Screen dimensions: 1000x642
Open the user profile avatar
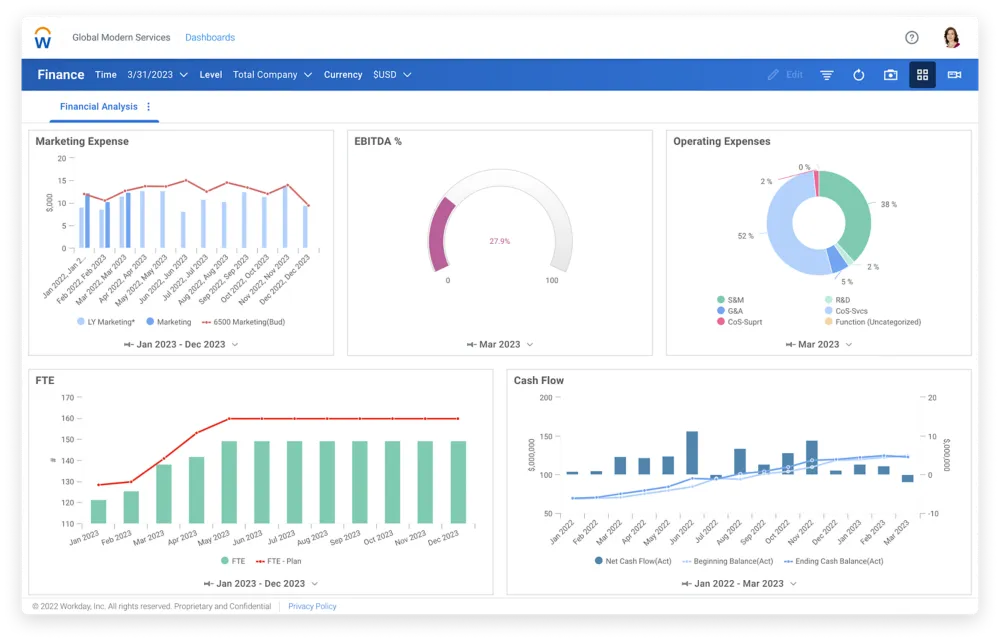pyautogui.click(x=952, y=38)
